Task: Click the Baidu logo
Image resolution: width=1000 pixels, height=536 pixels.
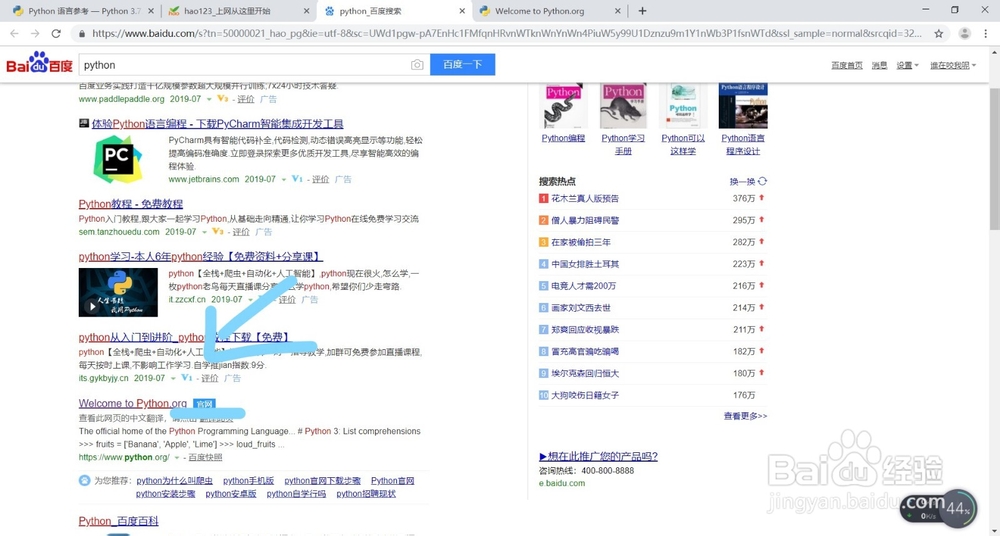Action: (x=40, y=64)
